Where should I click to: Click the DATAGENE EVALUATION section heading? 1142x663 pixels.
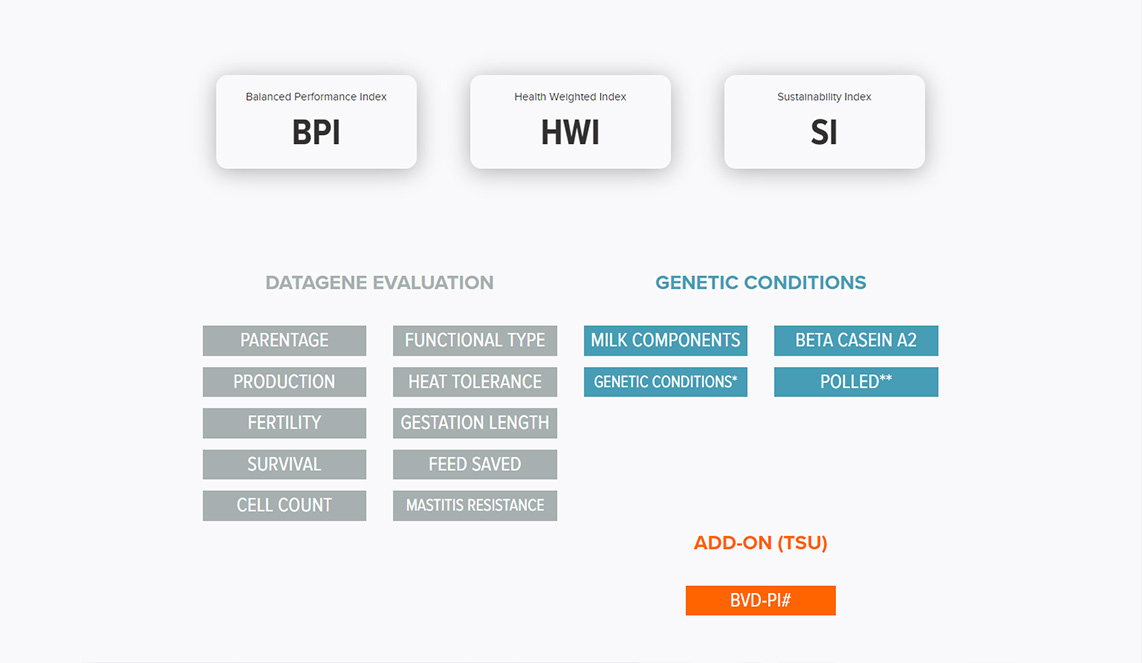tap(379, 283)
